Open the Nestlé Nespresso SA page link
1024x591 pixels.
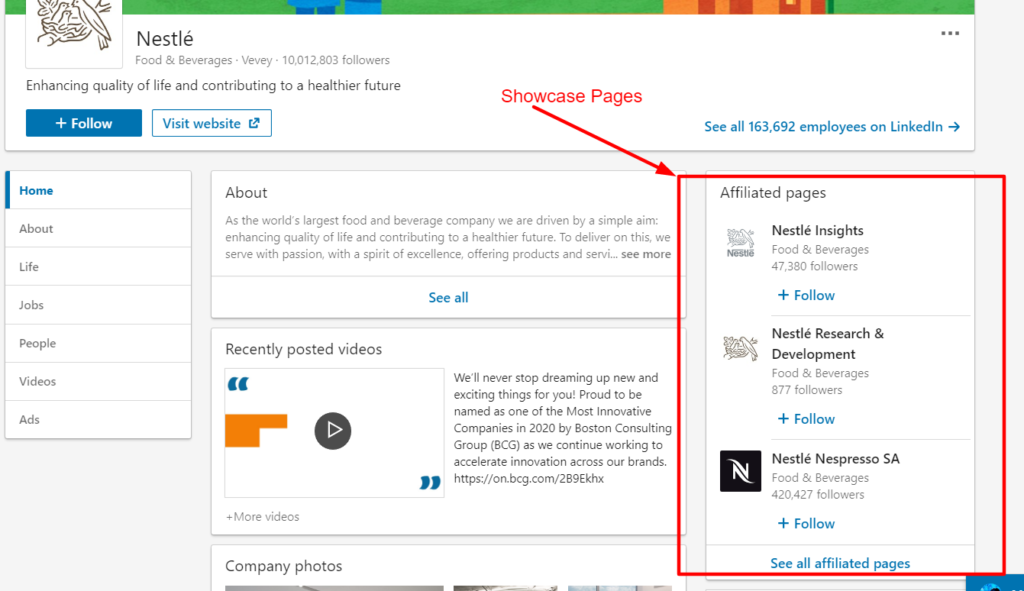[x=835, y=458]
